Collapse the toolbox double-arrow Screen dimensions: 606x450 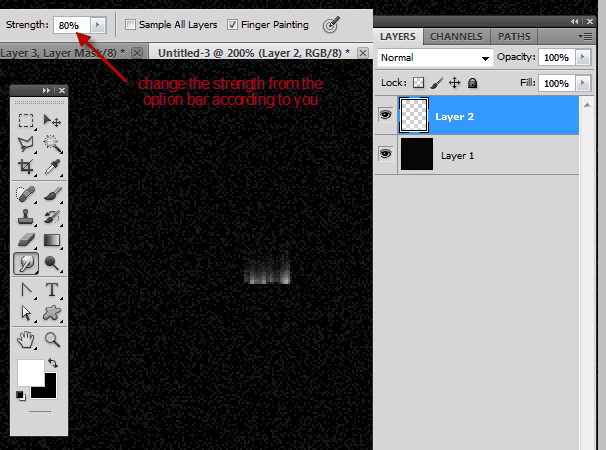[46, 90]
